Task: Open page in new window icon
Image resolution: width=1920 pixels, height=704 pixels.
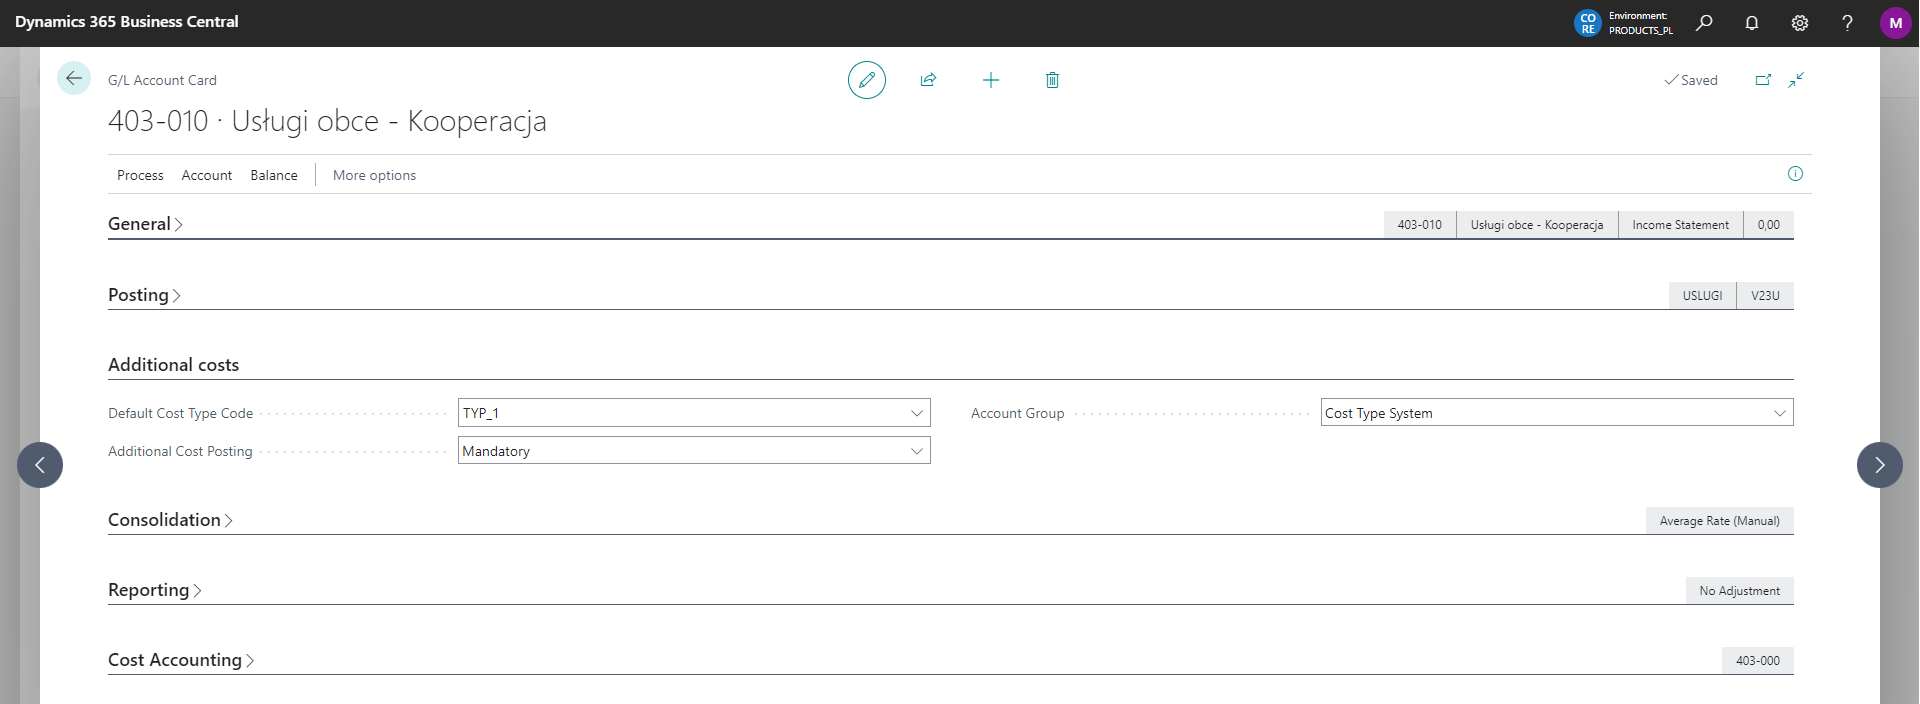Action: click(x=1763, y=80)
